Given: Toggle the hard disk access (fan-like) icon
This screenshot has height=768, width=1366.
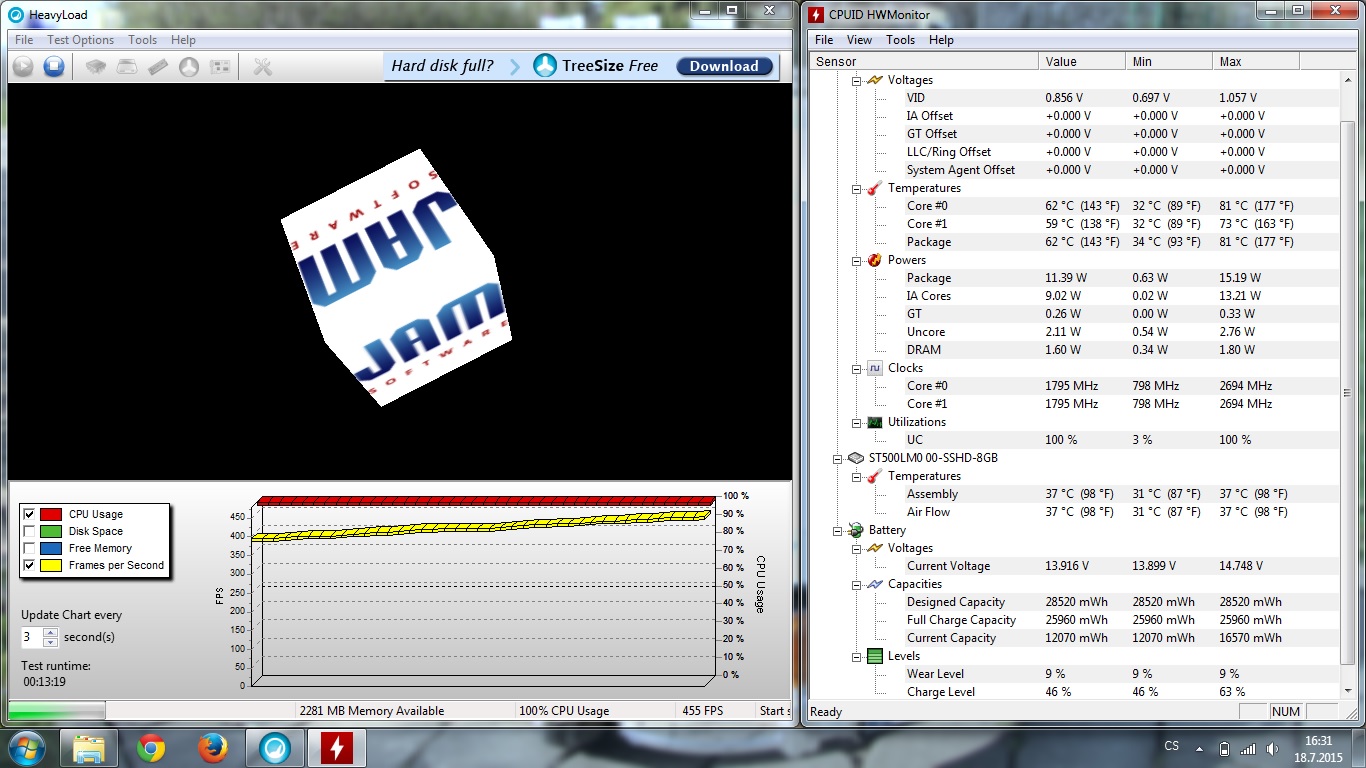Looking at the screenshot, I should click(189, 67).
